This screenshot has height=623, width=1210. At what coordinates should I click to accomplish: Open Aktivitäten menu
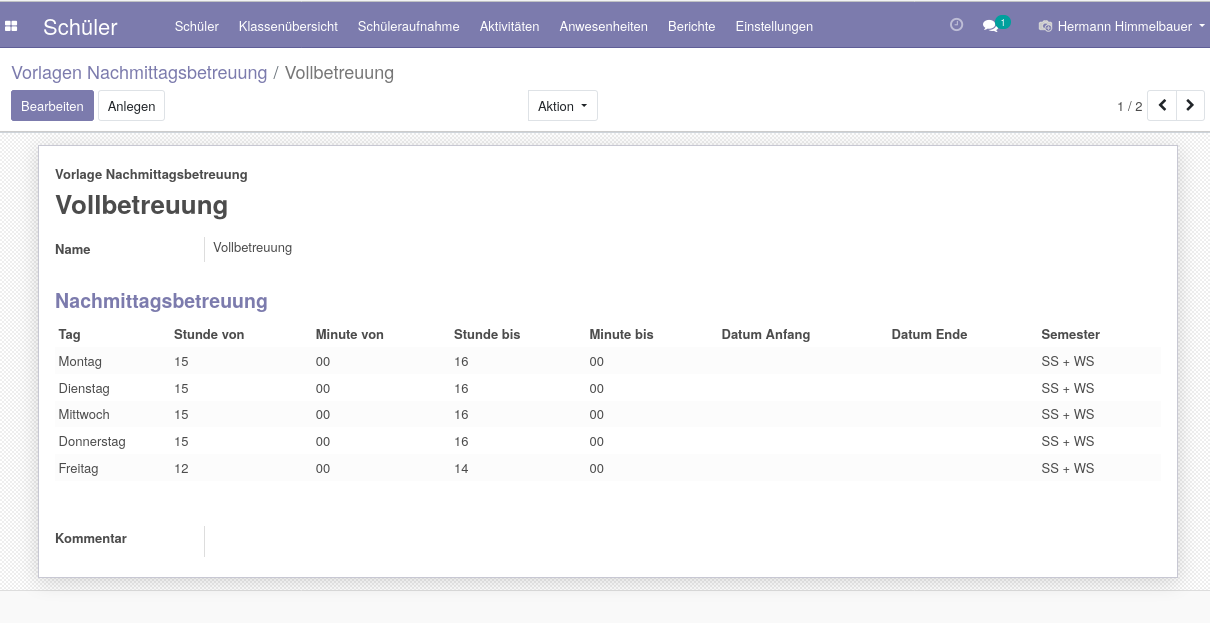coord(509,26)
